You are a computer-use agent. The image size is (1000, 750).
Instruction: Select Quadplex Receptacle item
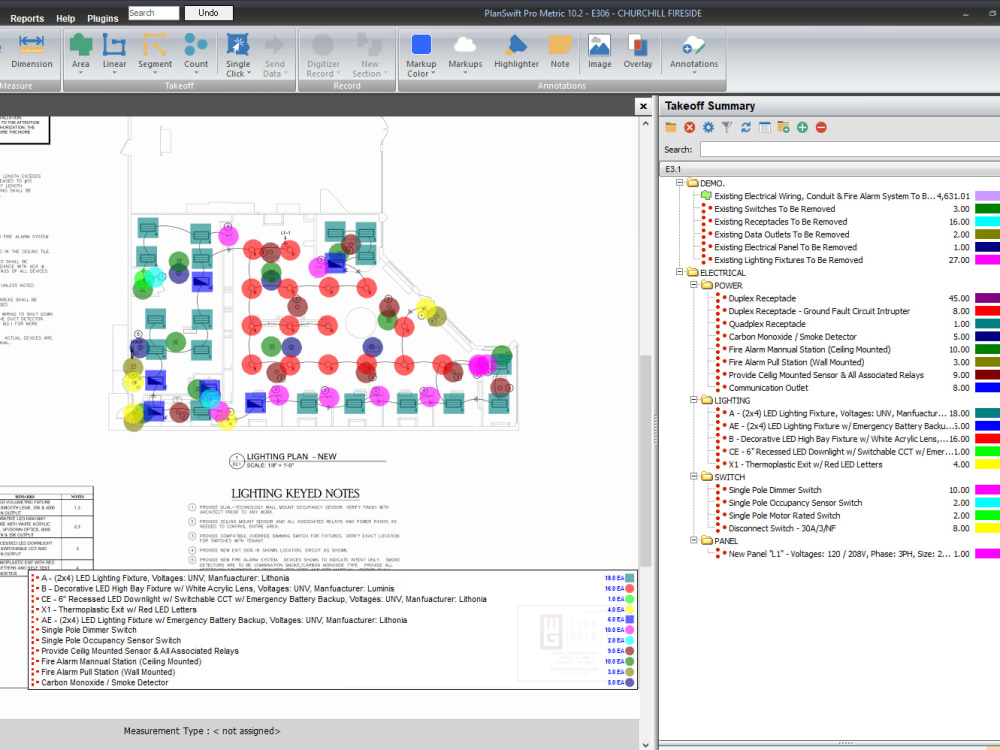[767, 323]
